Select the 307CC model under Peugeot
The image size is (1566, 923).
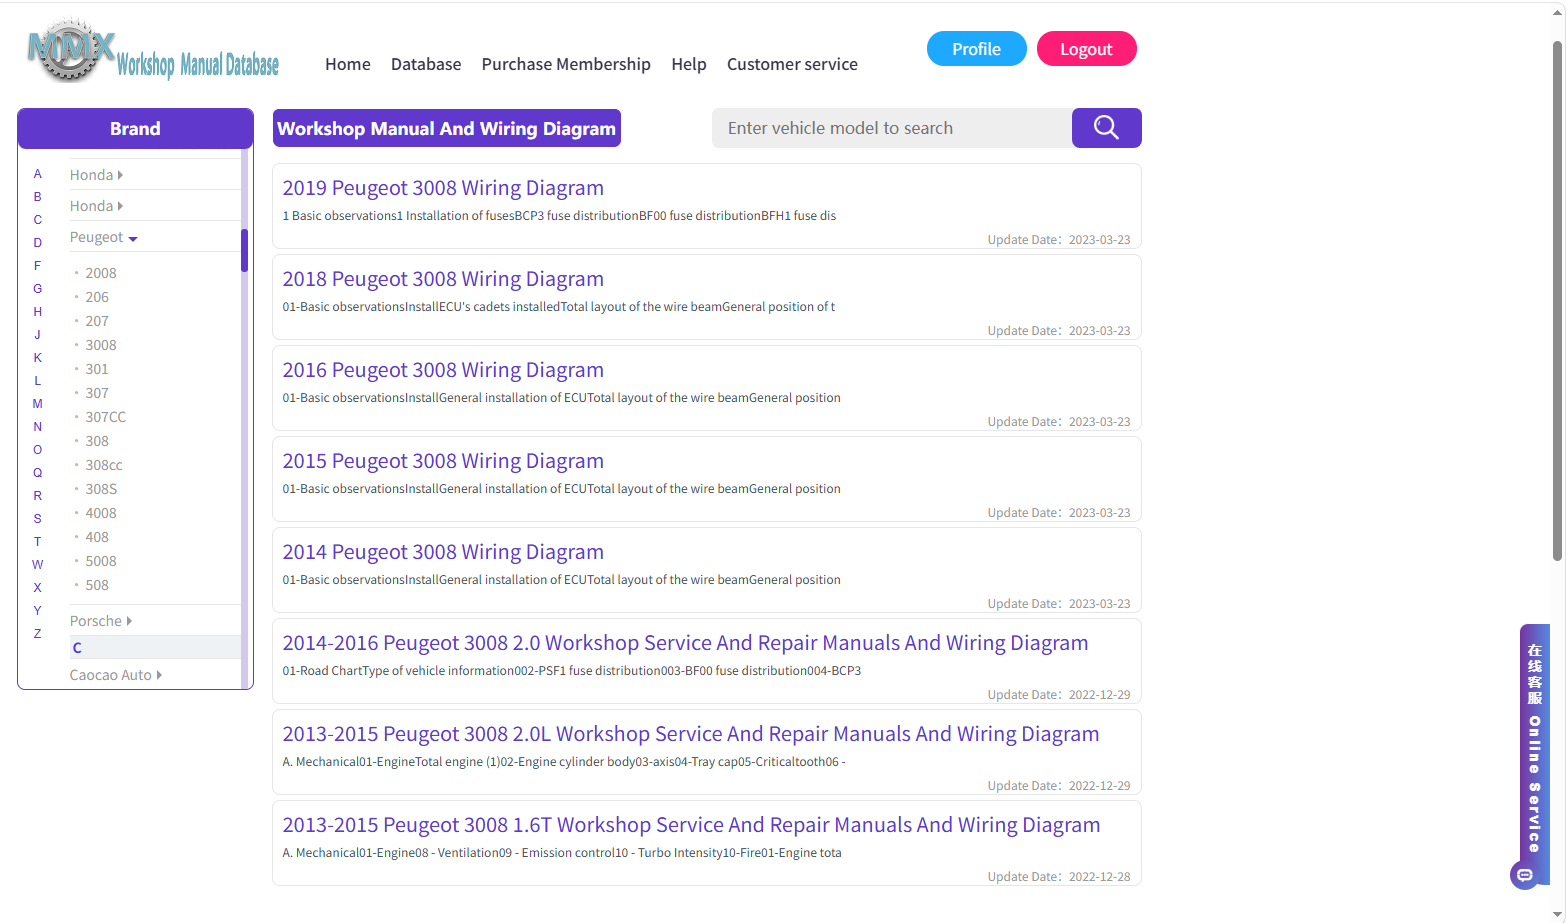pos(106,417)
